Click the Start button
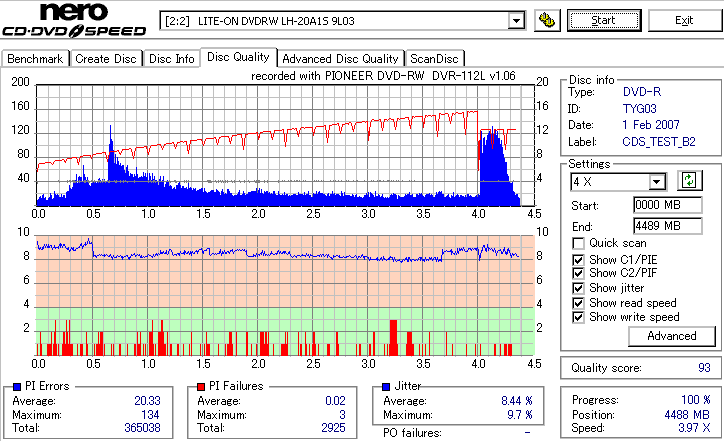Screen dimensions: 724x441 point(604,20)
